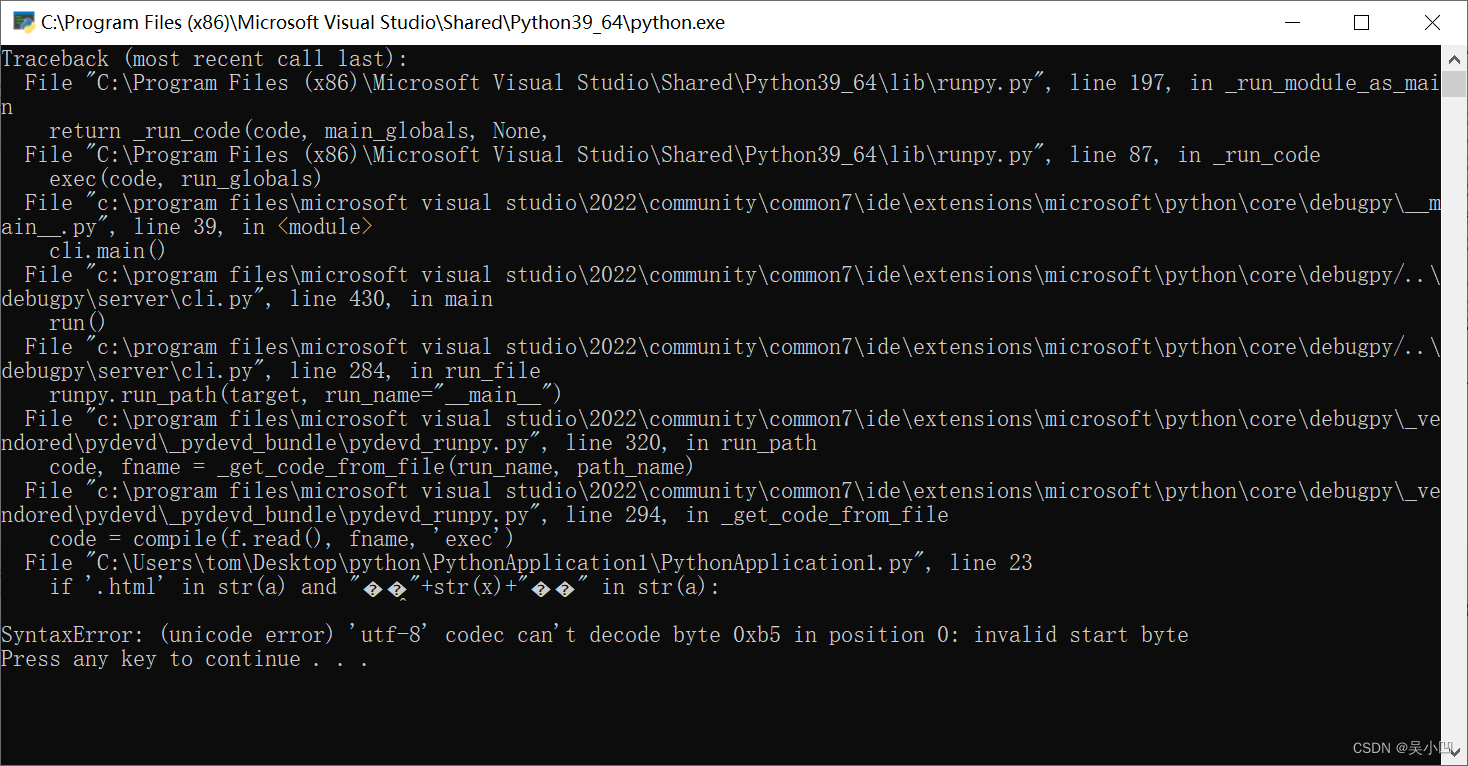Click the "if '.html' in str(a)" code line

pos(384,587)
